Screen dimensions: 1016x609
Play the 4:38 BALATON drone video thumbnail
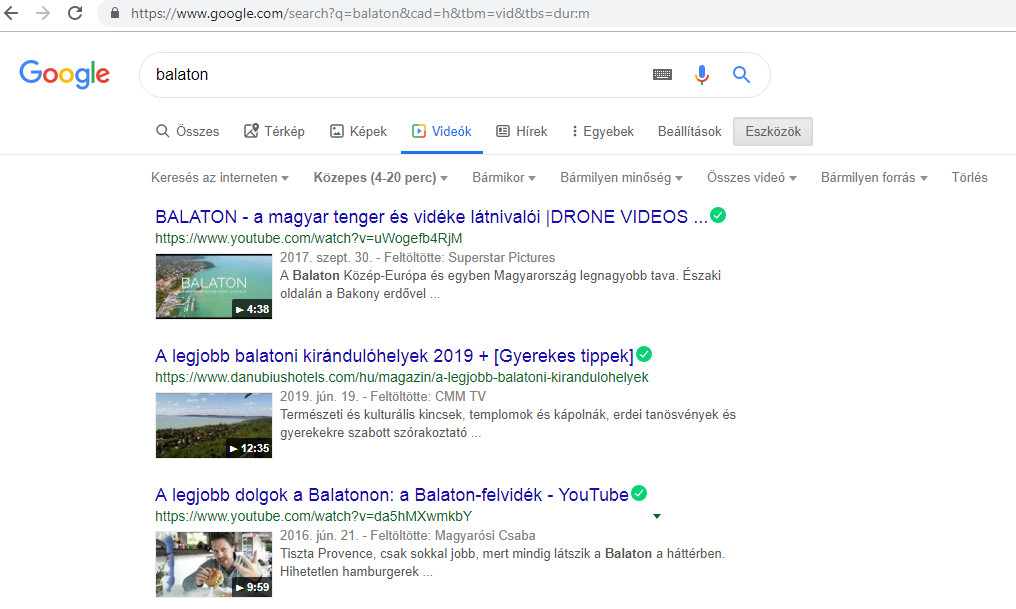point(214,286)
